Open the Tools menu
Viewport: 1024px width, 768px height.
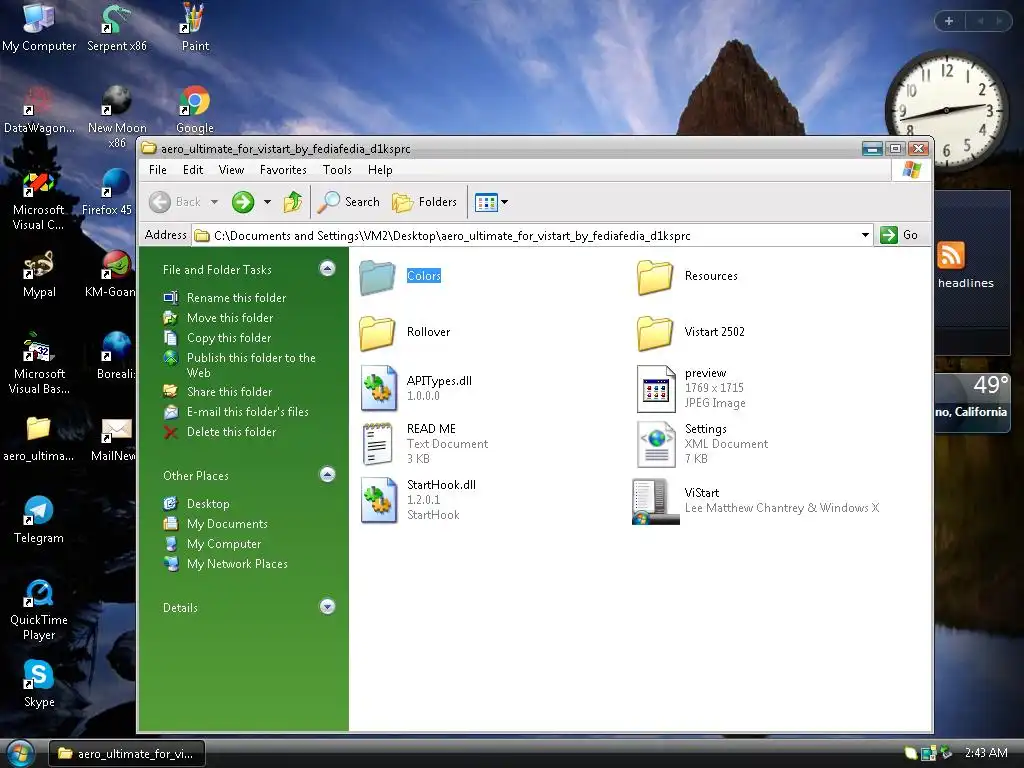(337, 170)
